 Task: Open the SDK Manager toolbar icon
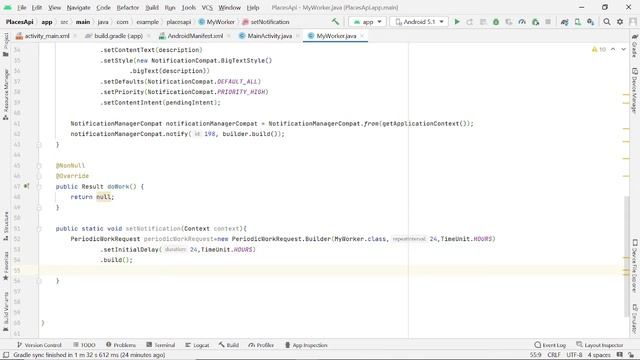coord(591,22)
